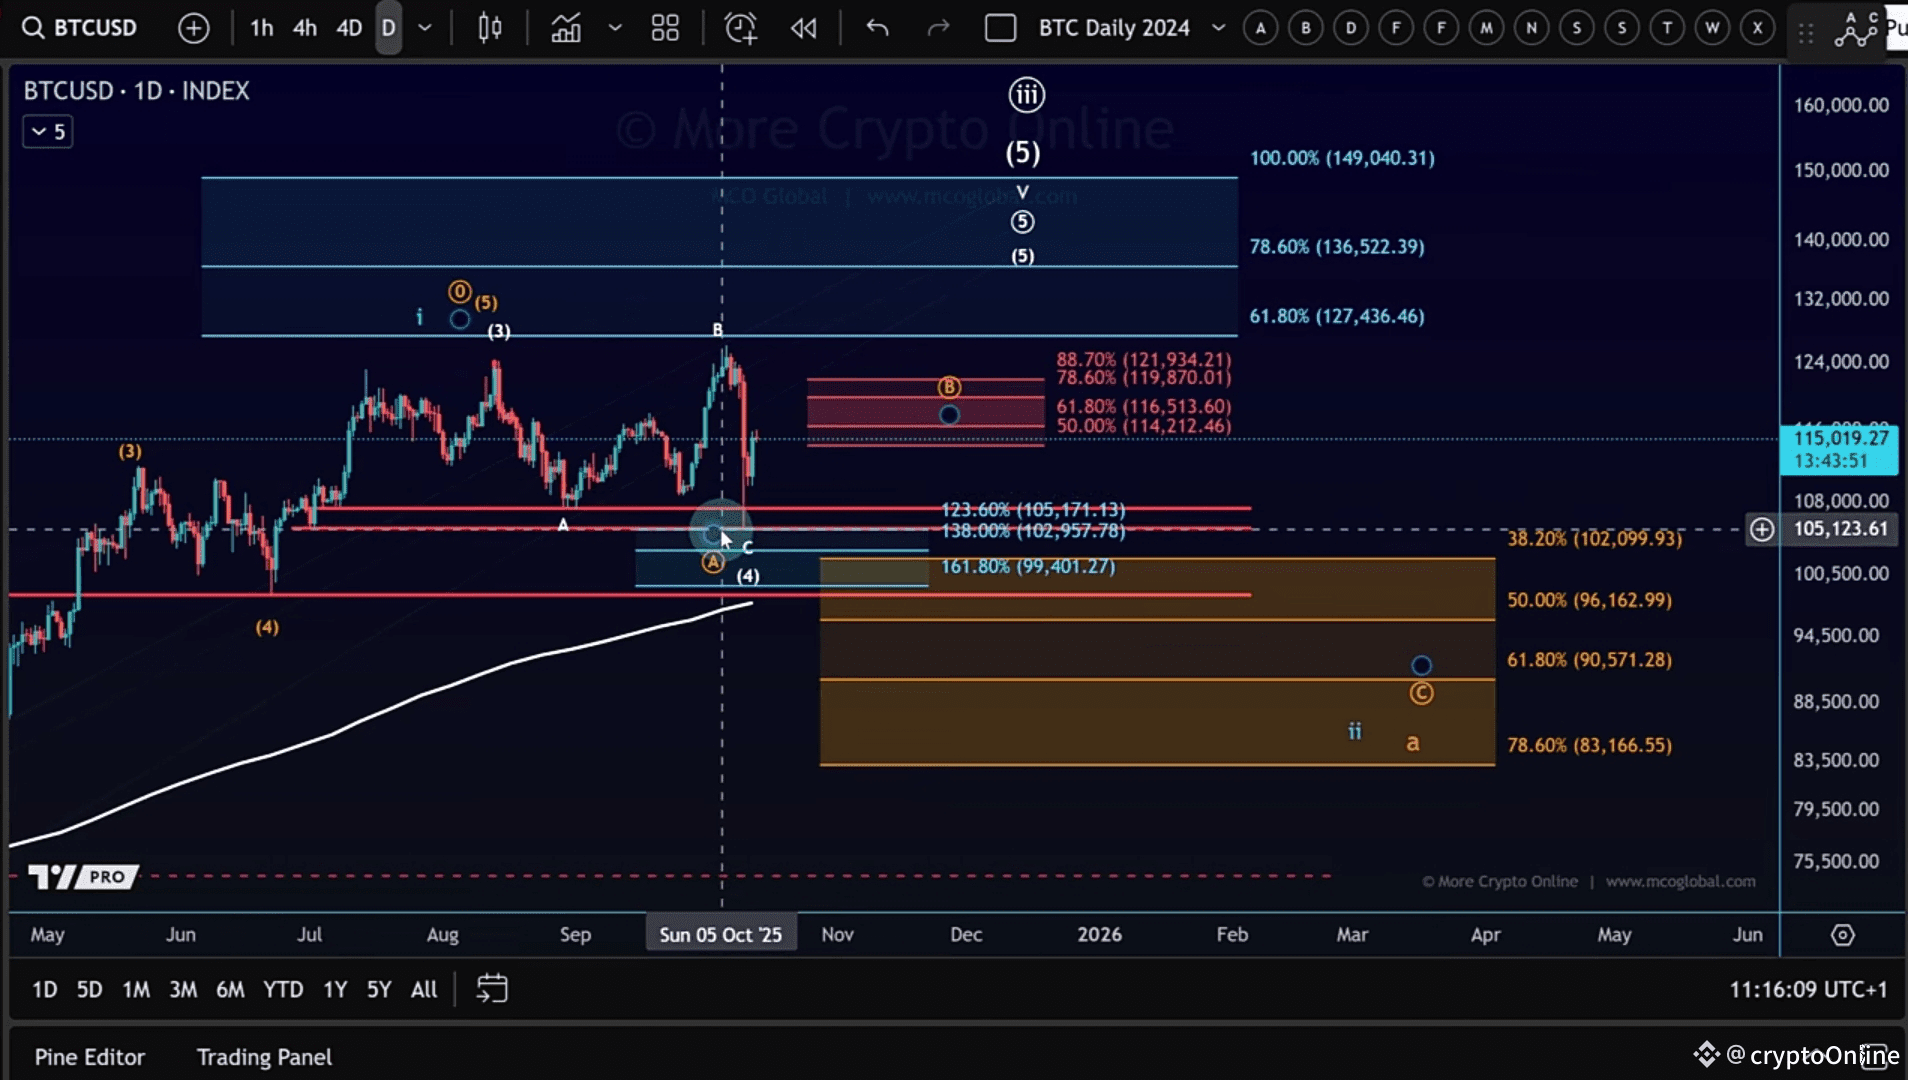Click the TradingView PRO logo
The image size is (1908, 1080).
coord(84,877)
